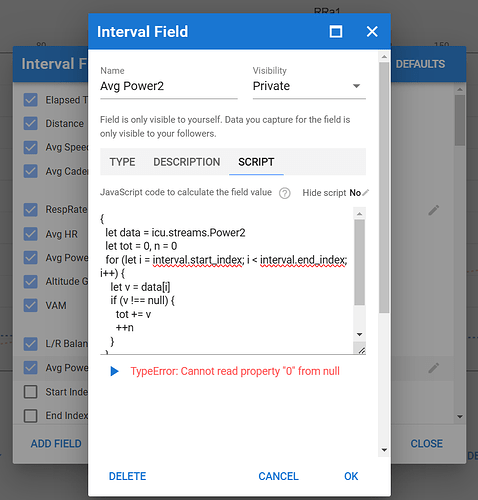
Task: Confirm with the OK button
Action: pos(351,476)
